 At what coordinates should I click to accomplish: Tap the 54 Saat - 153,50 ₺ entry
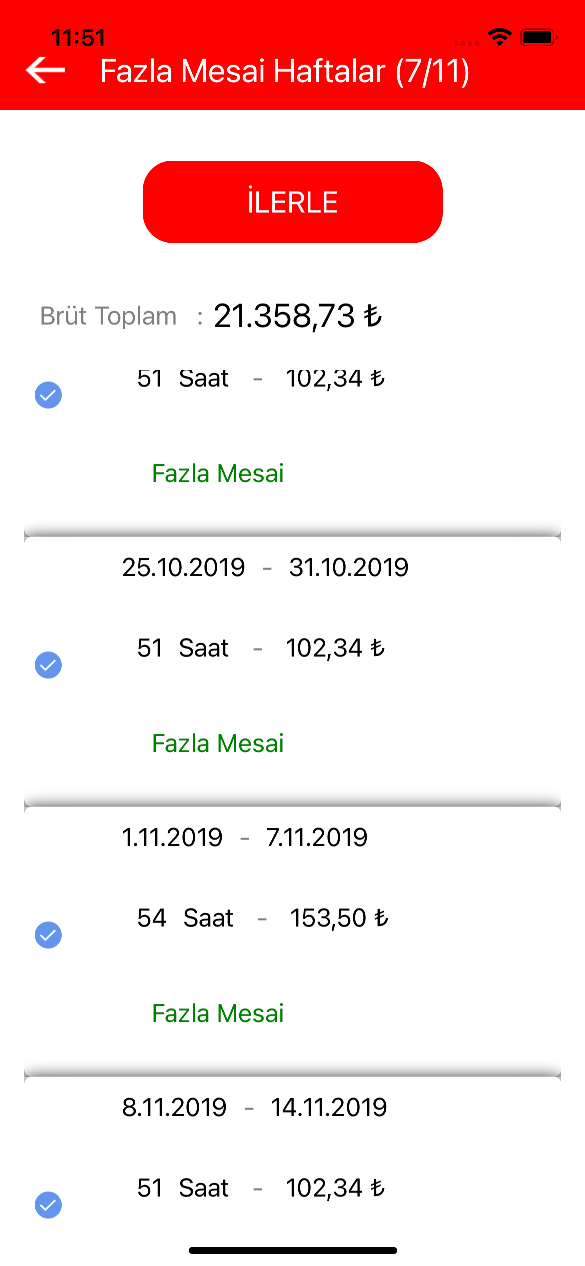[x=263, y=918]
